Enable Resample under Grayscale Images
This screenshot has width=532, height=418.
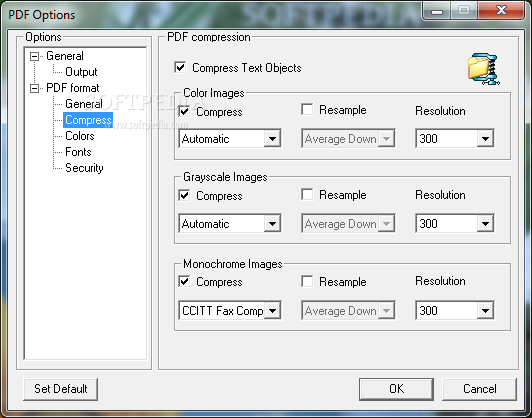[307, 194]
